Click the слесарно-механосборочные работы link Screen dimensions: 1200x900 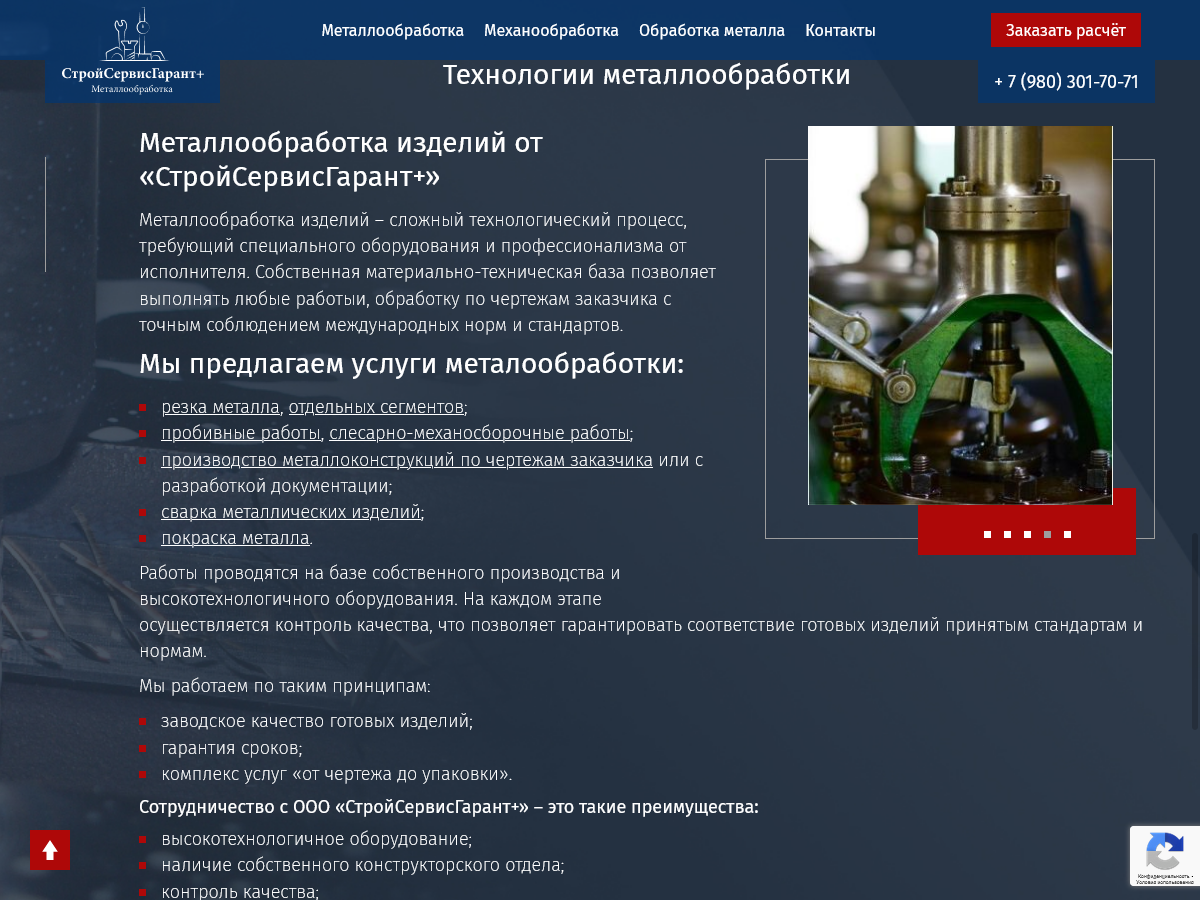[x=479, y=433]
